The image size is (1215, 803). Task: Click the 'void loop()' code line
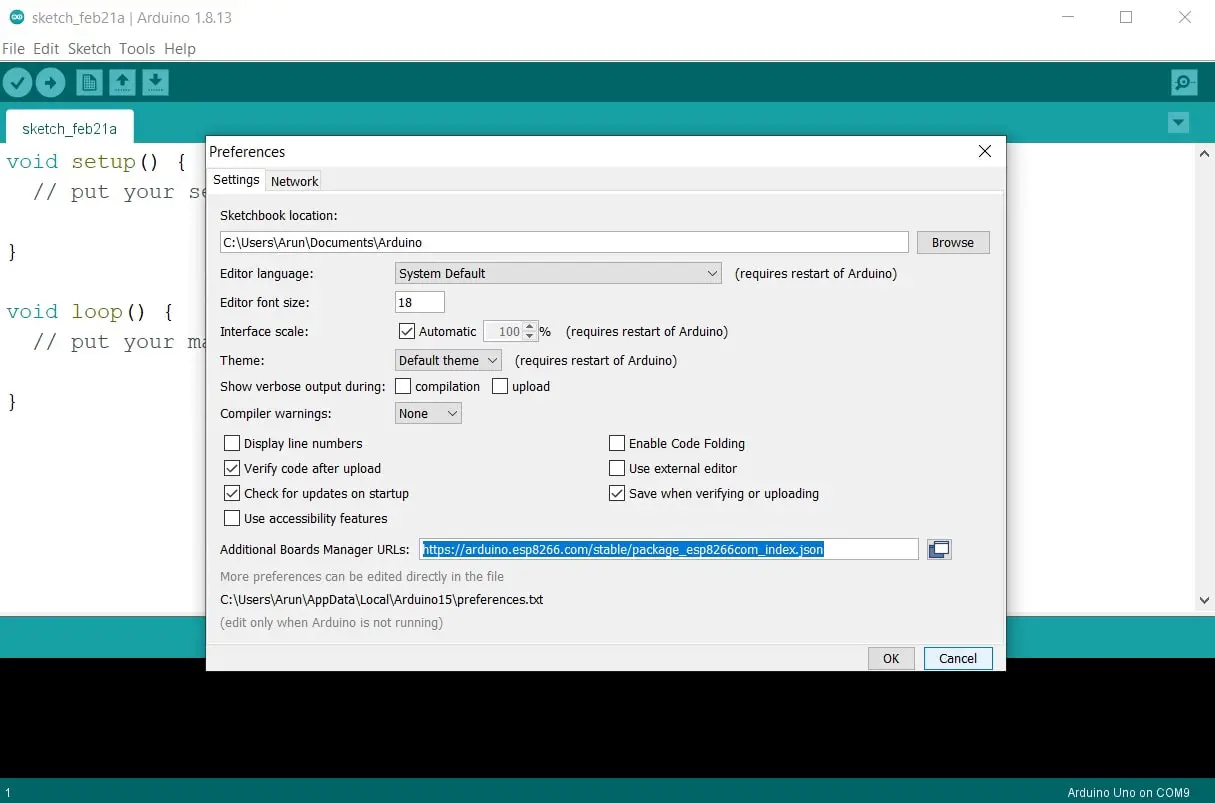tap(90, 312)
